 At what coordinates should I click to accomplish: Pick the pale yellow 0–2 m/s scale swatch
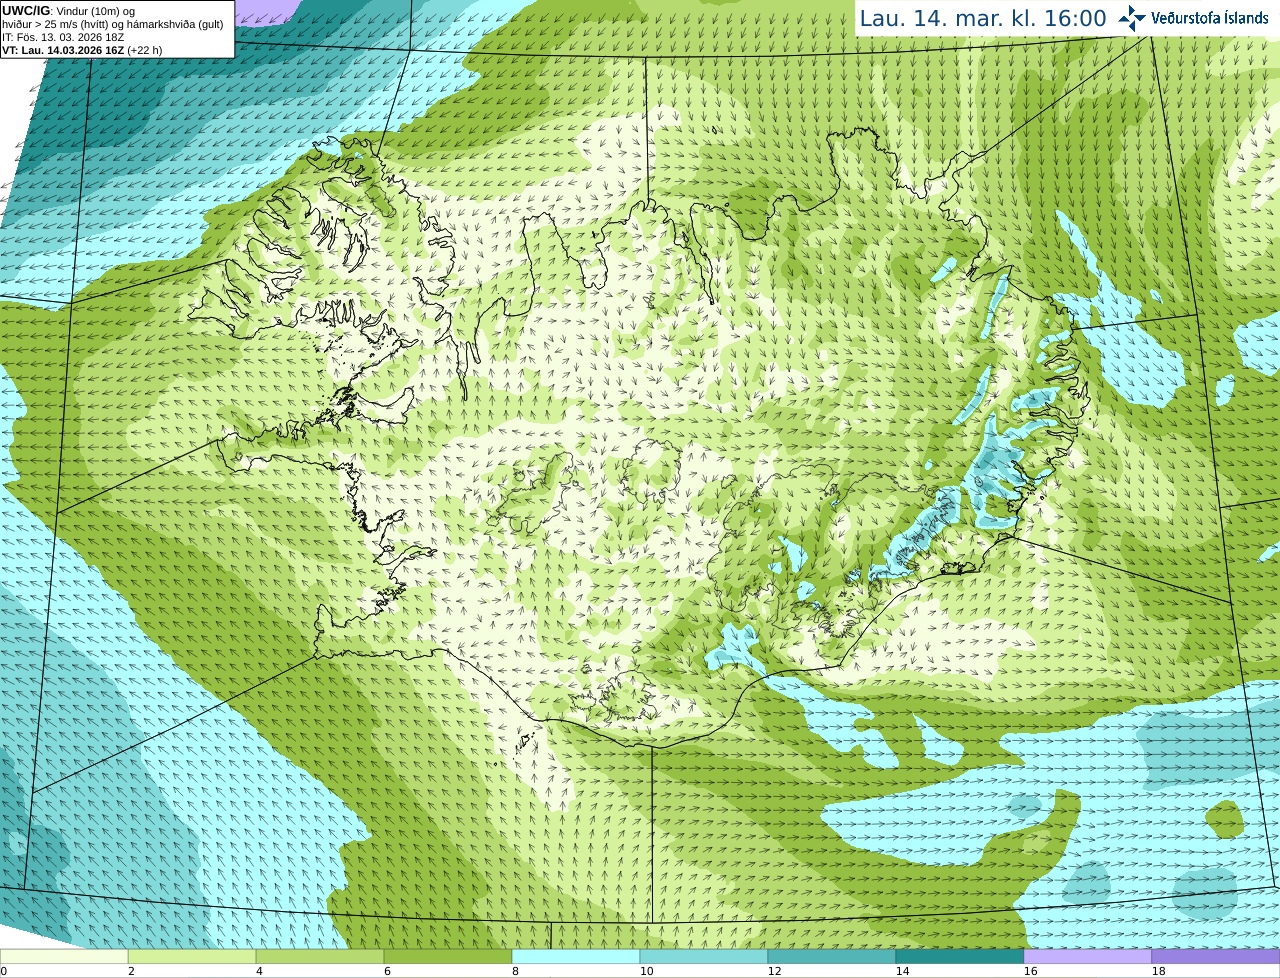pos(64,957)
